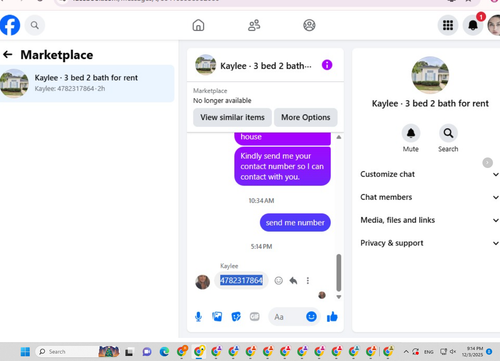React to Kaylee's message with emoji
This screenshot has width=500, height=361.
pyautogui.click(x=279, y=281)
